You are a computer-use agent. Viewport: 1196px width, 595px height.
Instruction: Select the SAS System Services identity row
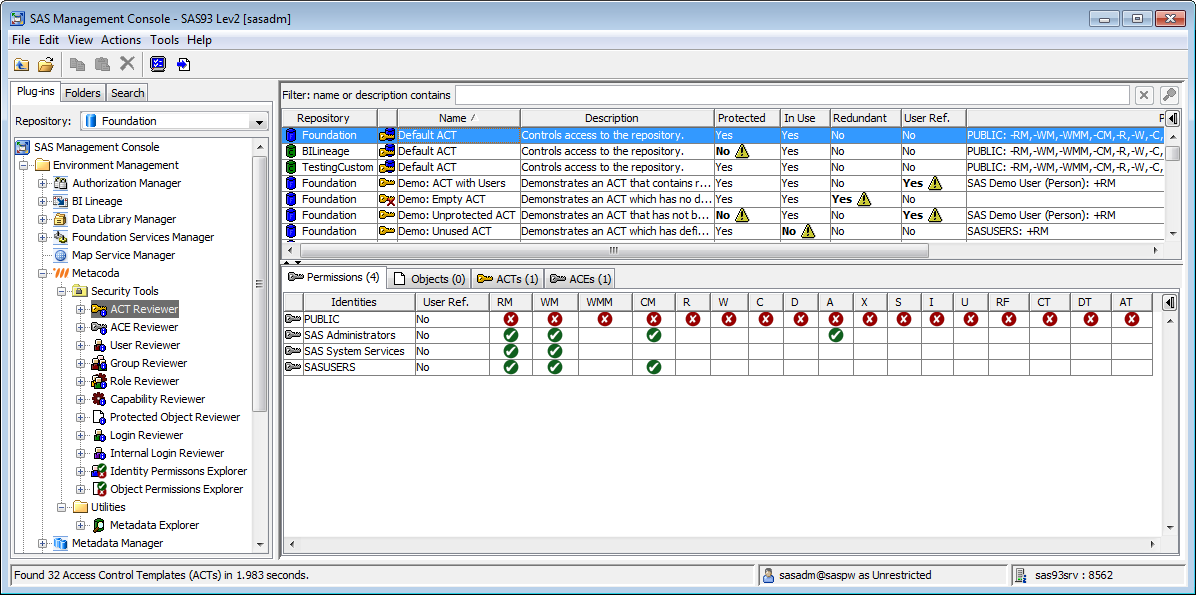(717, 351)
